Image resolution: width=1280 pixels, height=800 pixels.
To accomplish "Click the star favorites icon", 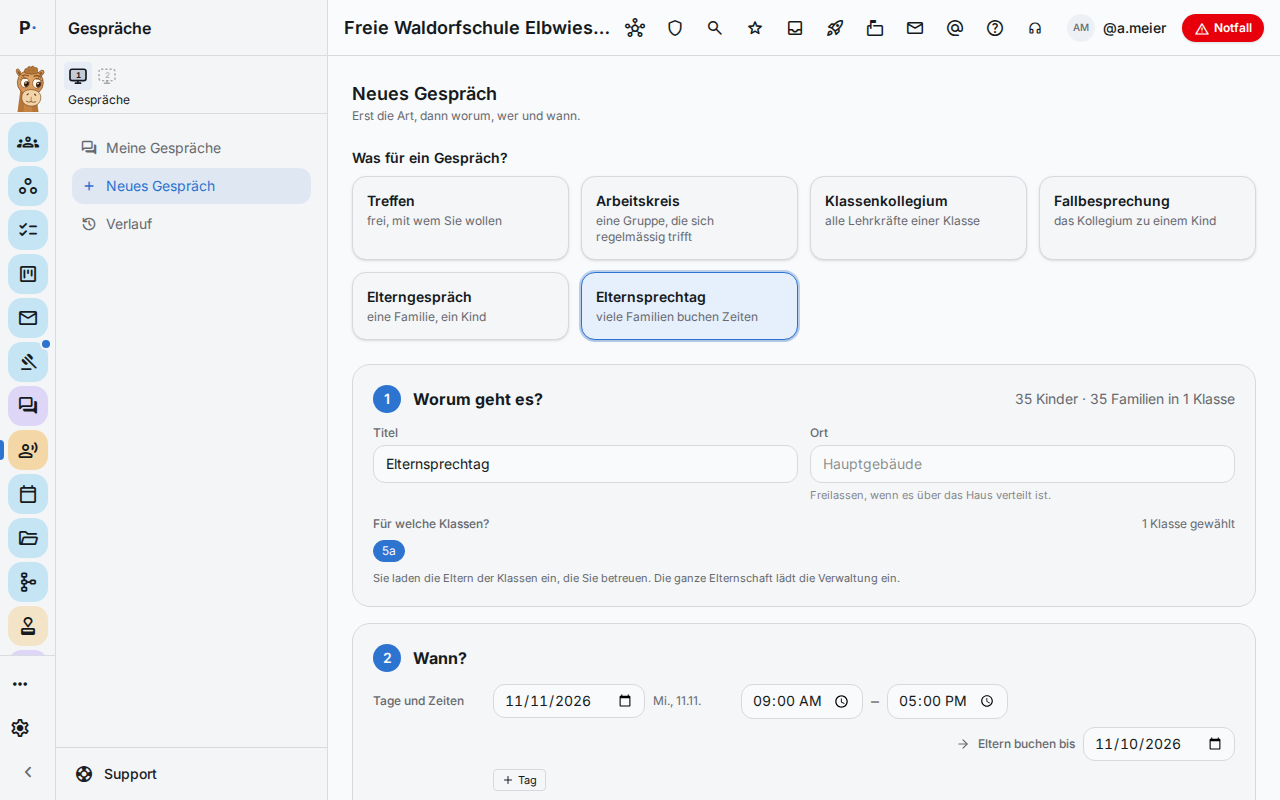I will (x=755, y=28).
